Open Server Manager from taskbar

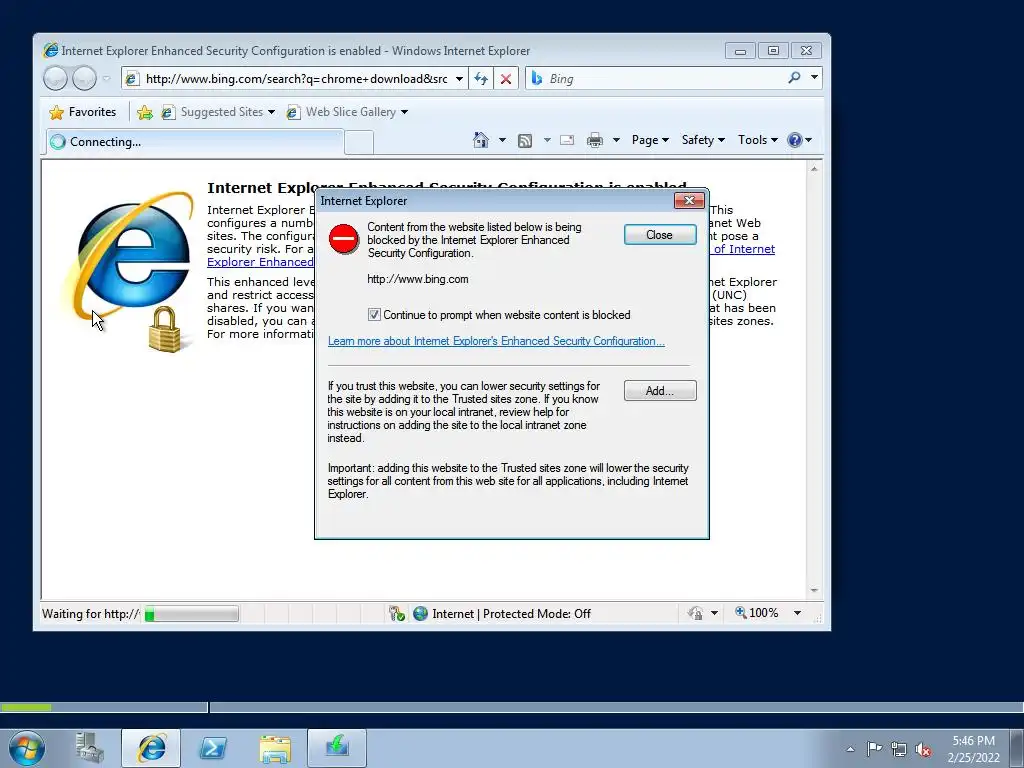[89, 748]
